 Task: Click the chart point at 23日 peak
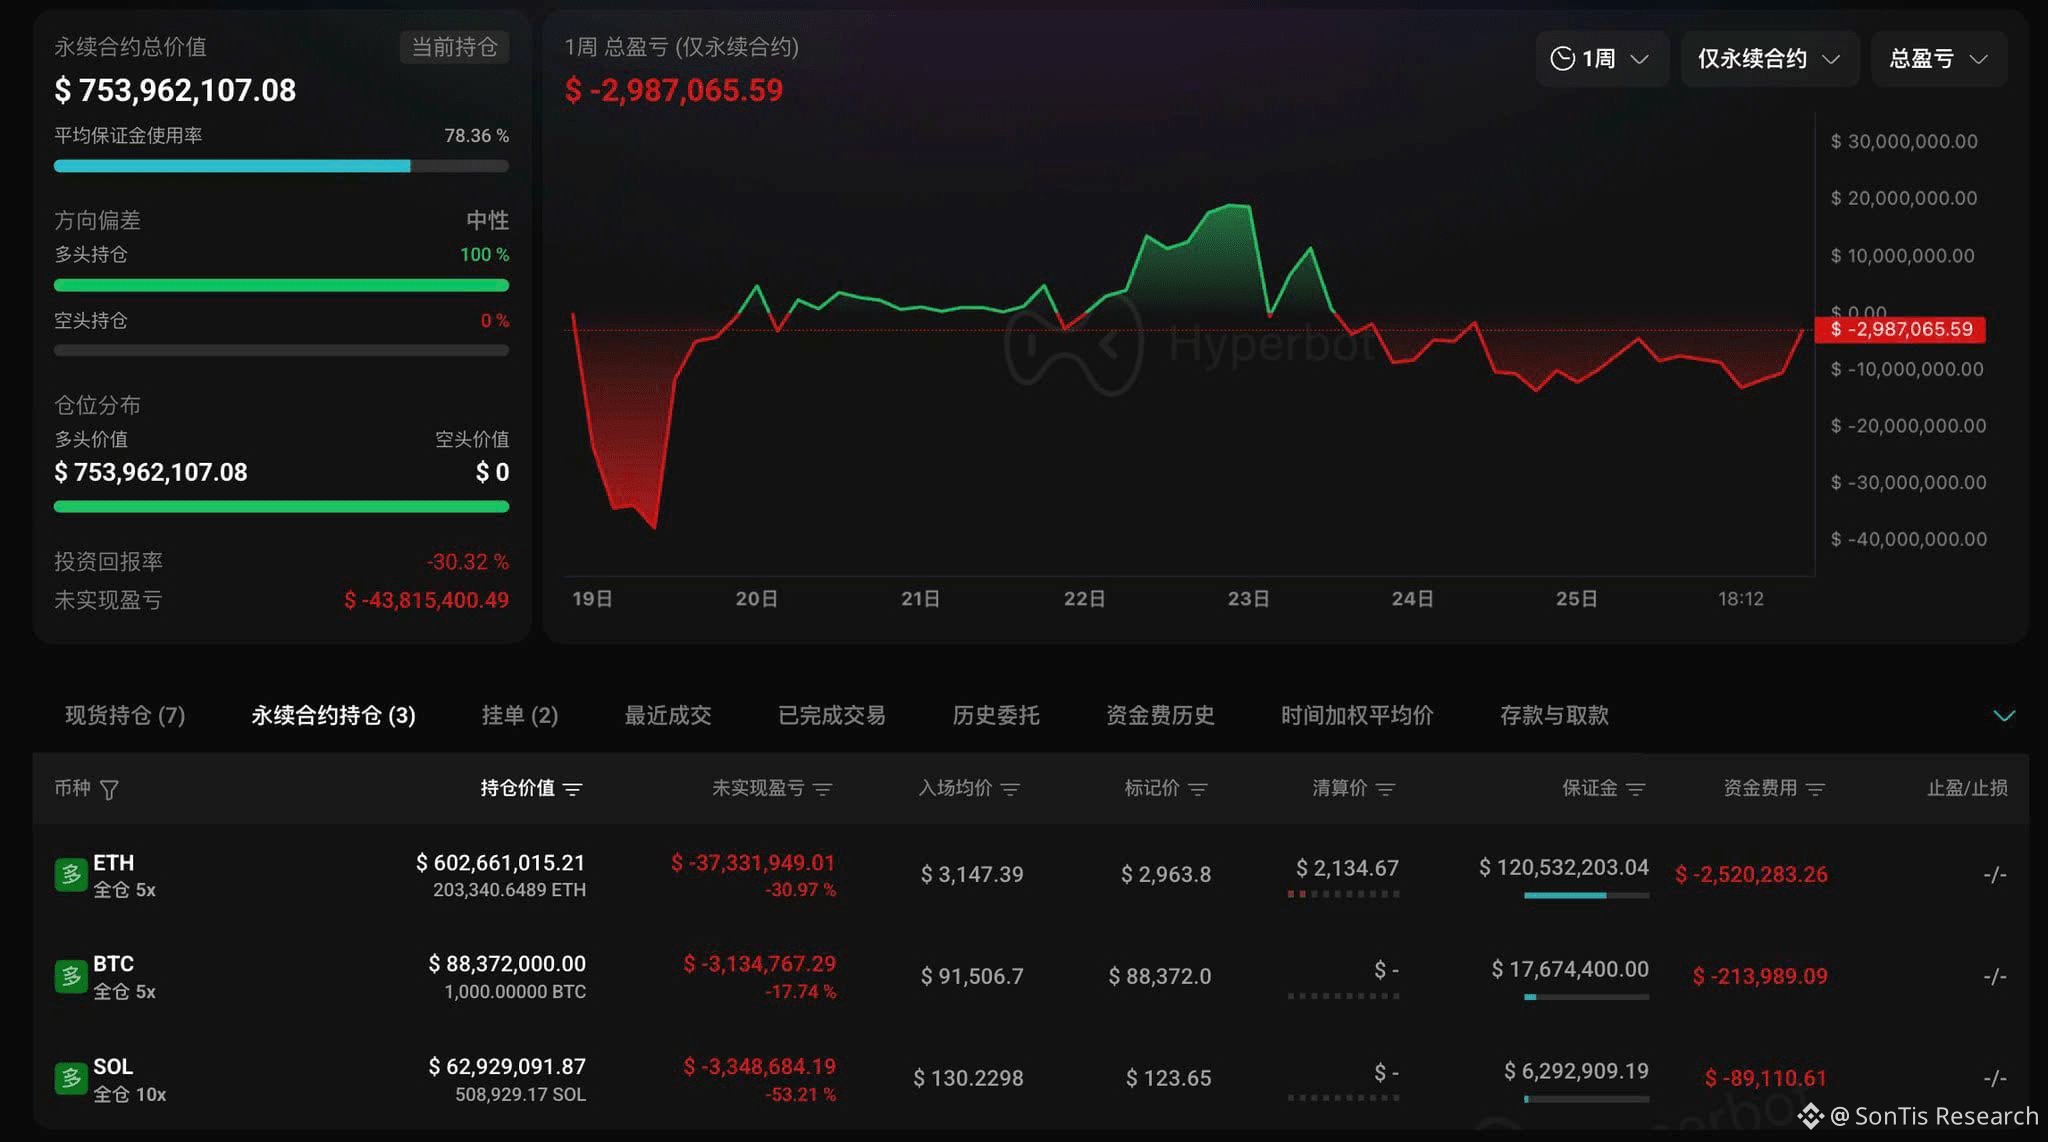[1238, 206]
